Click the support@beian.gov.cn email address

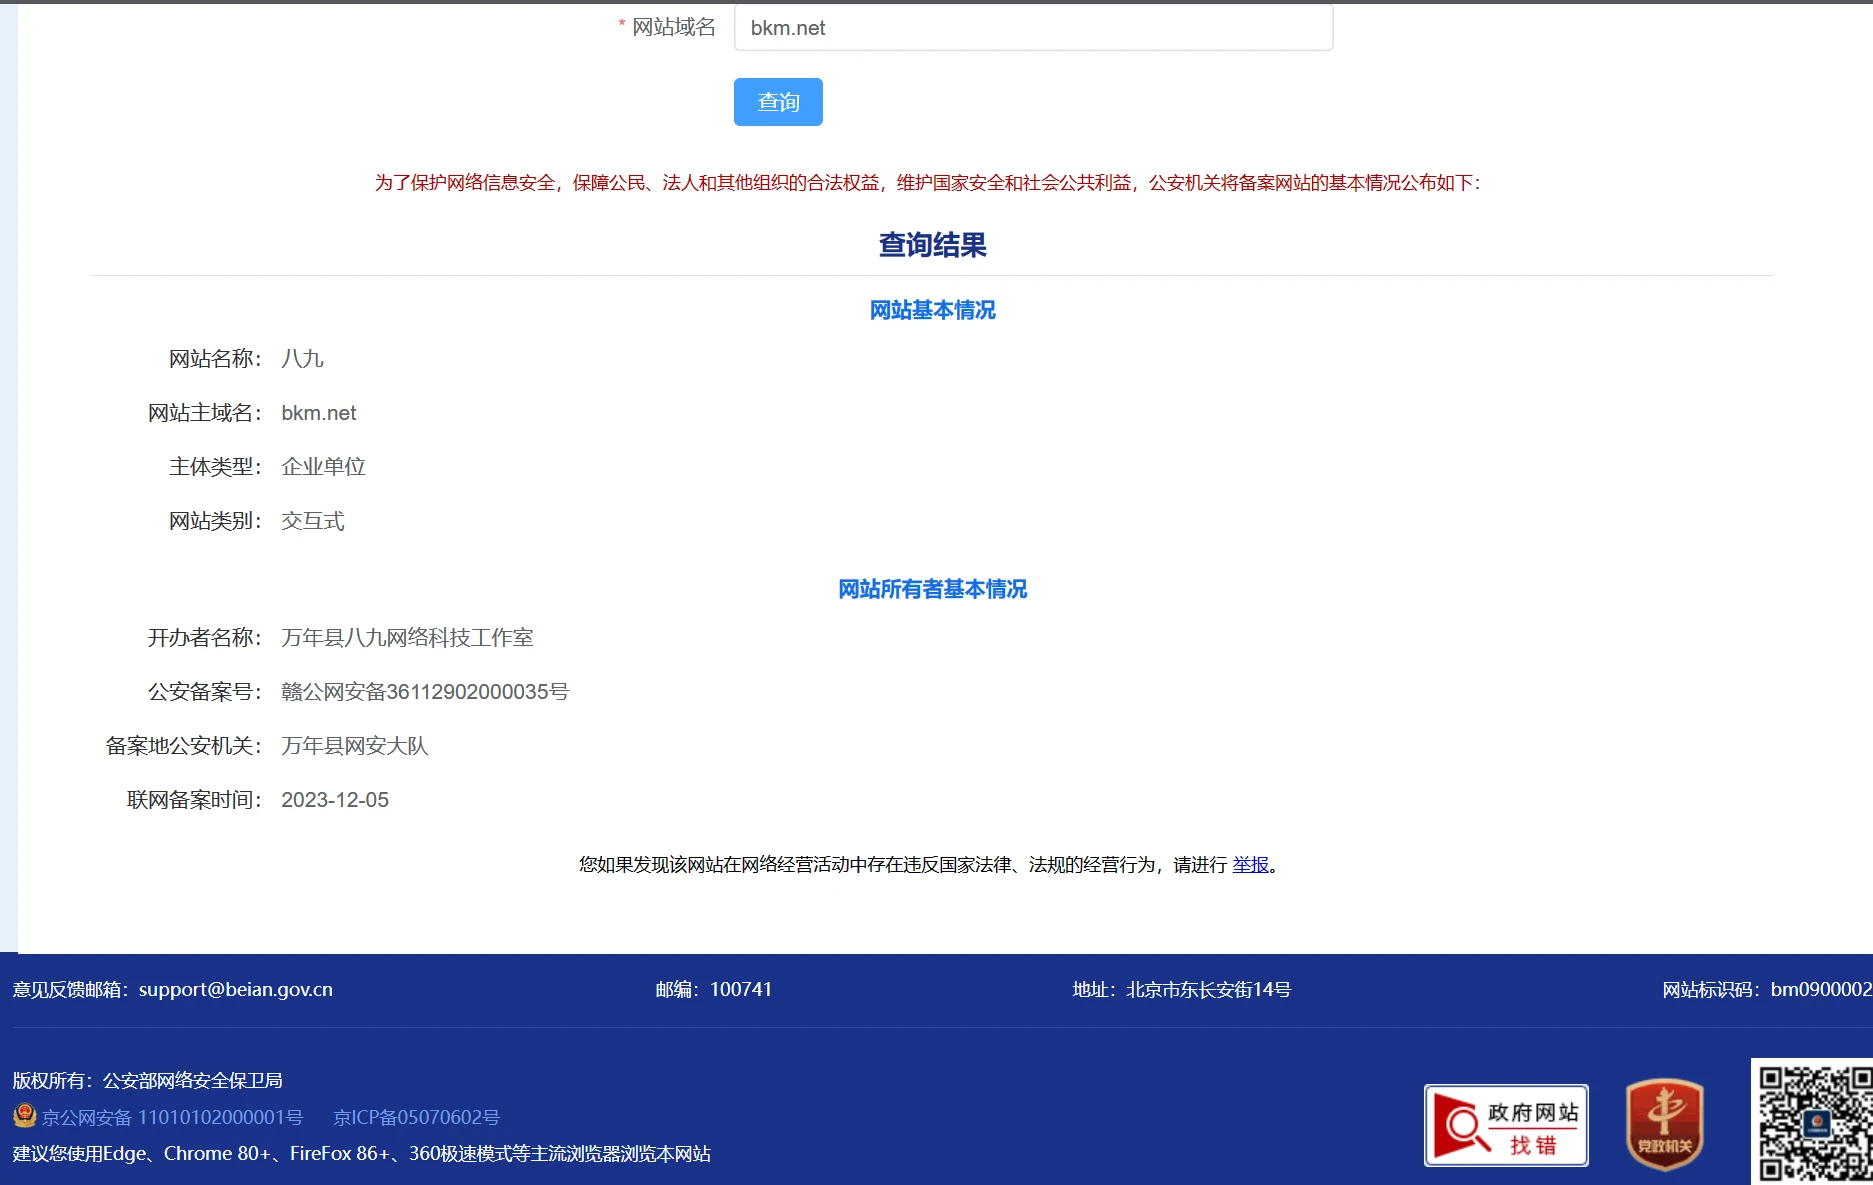[x=235, y=989]
